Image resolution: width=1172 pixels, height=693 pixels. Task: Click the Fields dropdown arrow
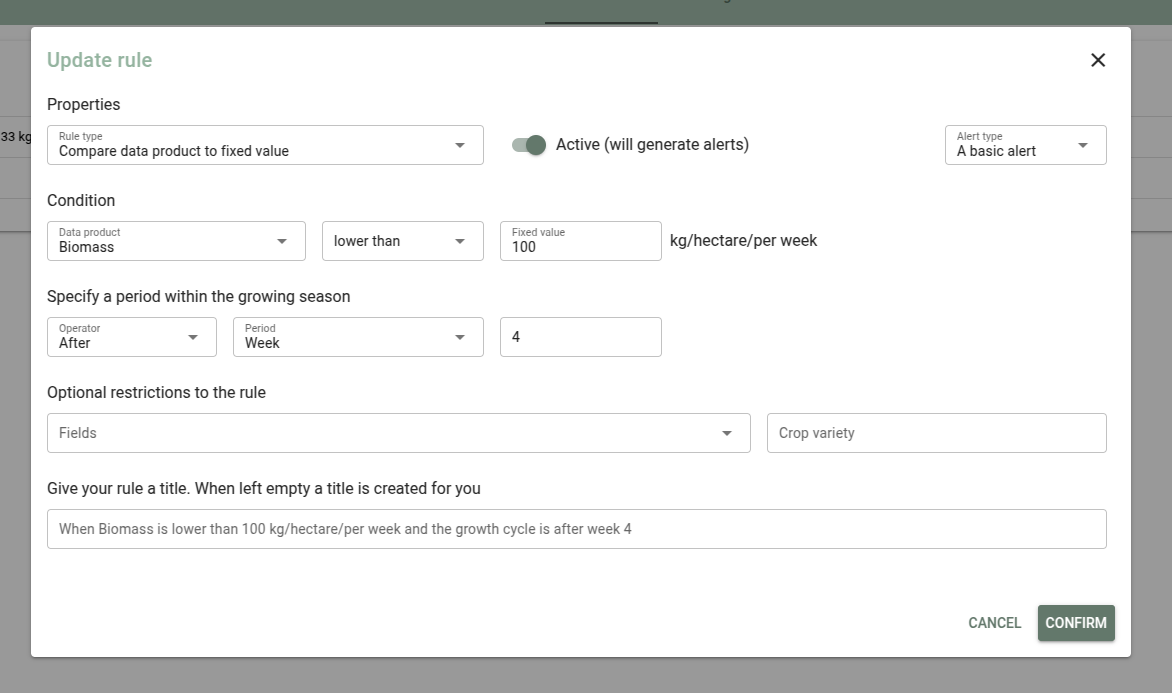coord(727,433)
